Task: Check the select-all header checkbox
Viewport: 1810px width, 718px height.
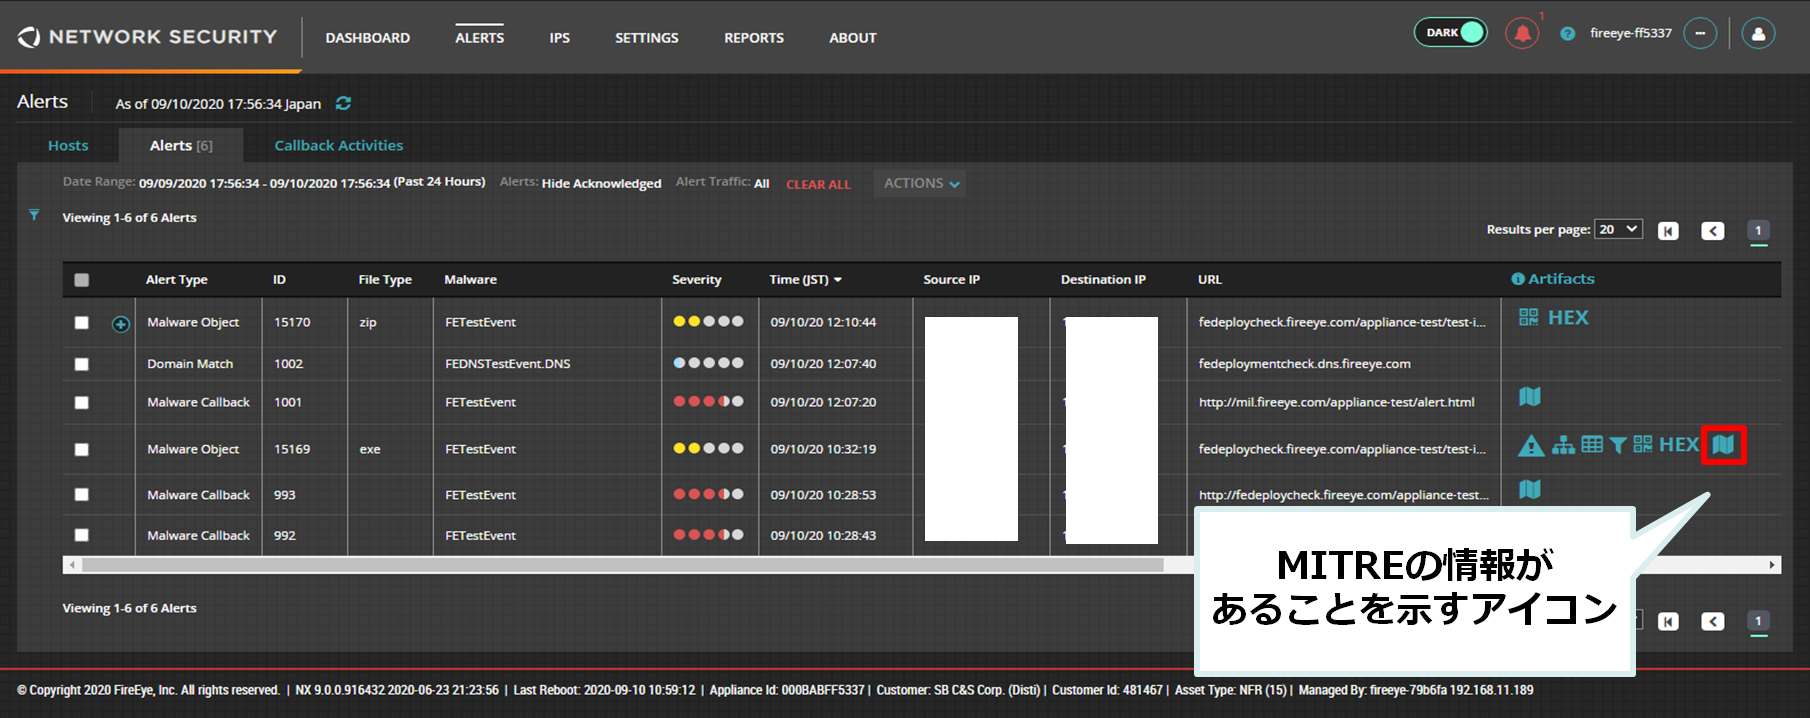Action: point(82,280)
